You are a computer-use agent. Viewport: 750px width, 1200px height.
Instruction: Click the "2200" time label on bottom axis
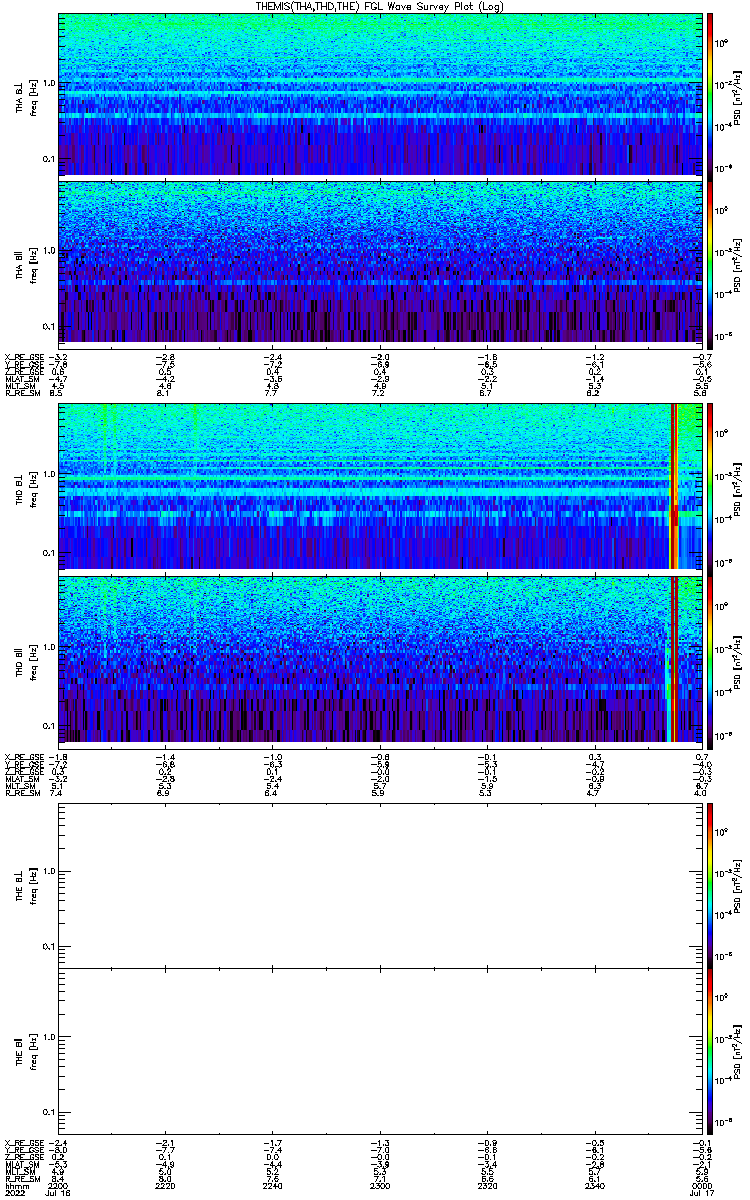pyautogui.click(x=59, y=1185)
